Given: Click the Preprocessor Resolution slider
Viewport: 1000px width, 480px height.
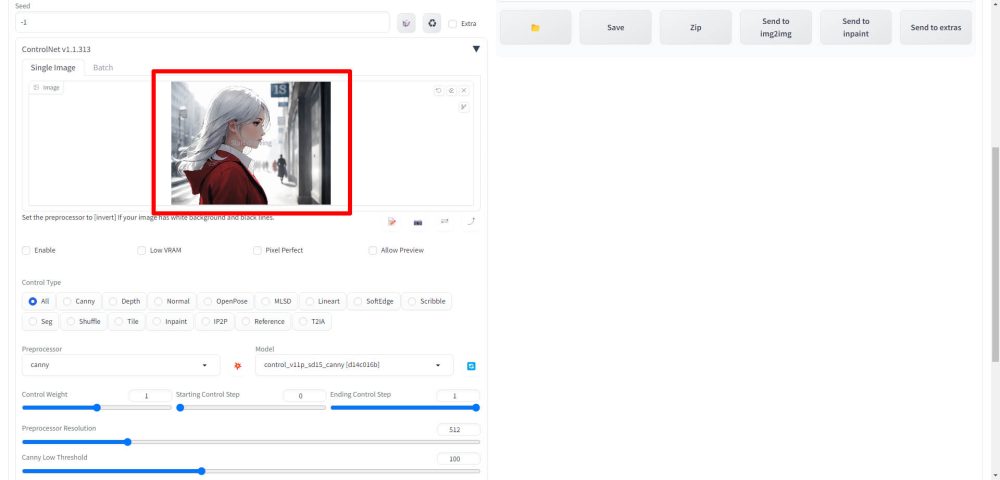Looking at the screenshot, I should [250, 441].
